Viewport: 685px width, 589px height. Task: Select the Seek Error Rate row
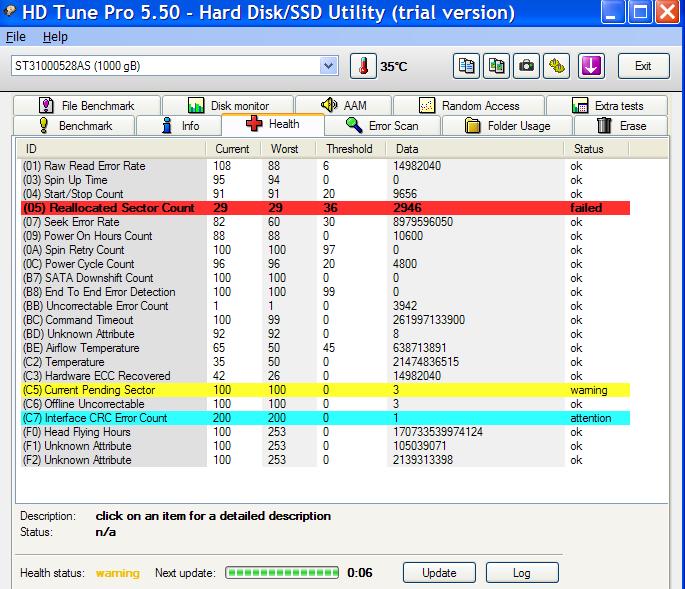(325, 222)
